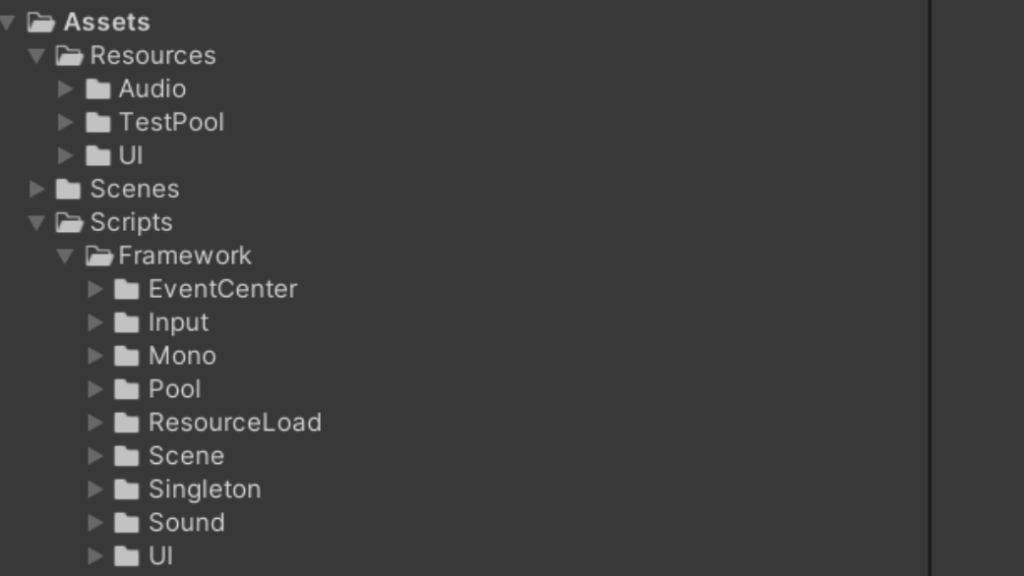
Task: Expand the ResourceLoad folder arrow
Action: tap(95, 422)
